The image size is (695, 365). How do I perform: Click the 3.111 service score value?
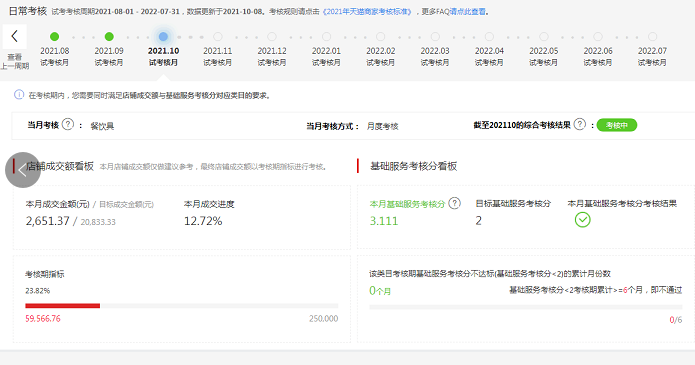[384, 221]
